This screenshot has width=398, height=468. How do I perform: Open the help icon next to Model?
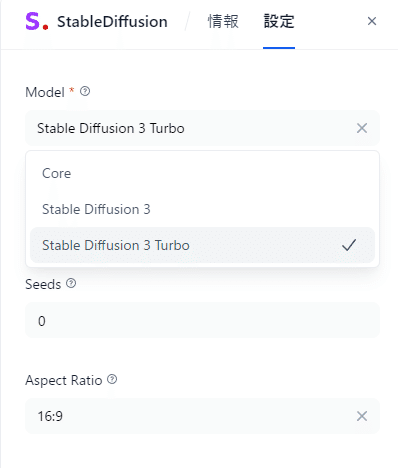tap(85, 91)
